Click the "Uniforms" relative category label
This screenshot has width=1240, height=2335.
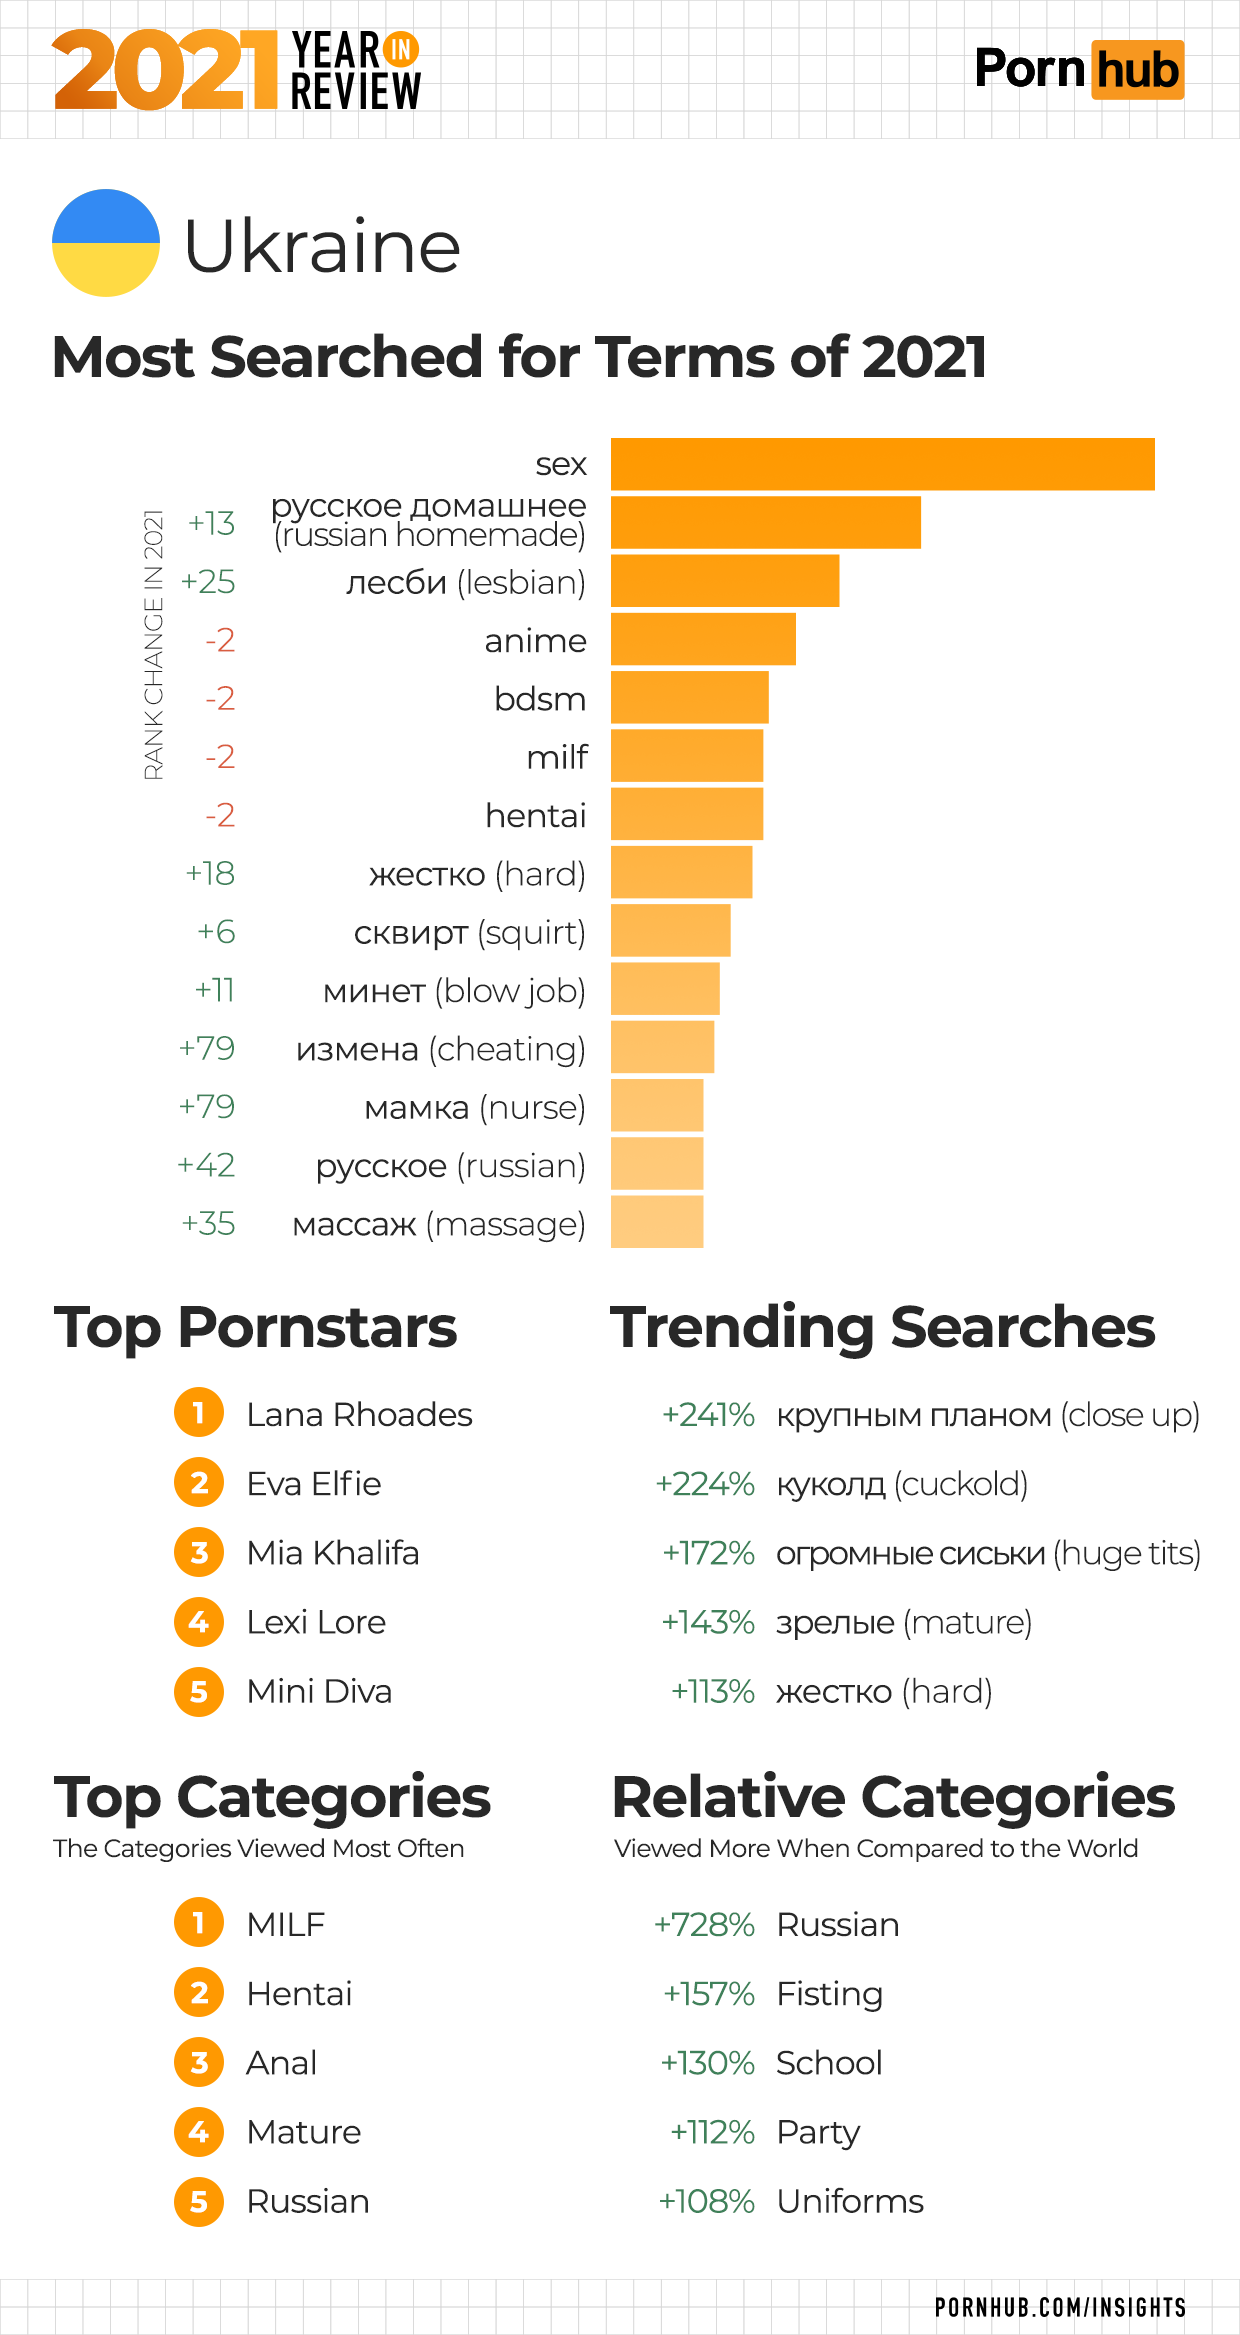pyautogui.click(x=850, y=2201)
